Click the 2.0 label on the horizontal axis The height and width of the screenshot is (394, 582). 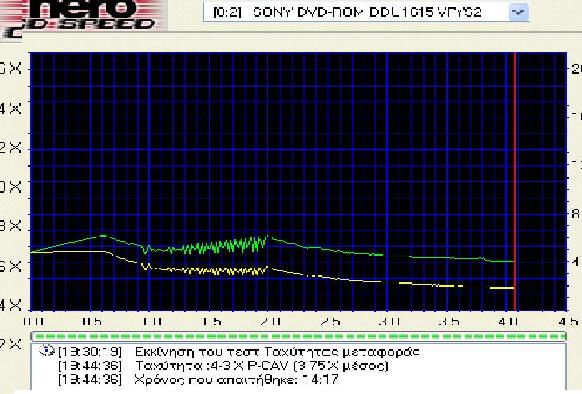270,321
